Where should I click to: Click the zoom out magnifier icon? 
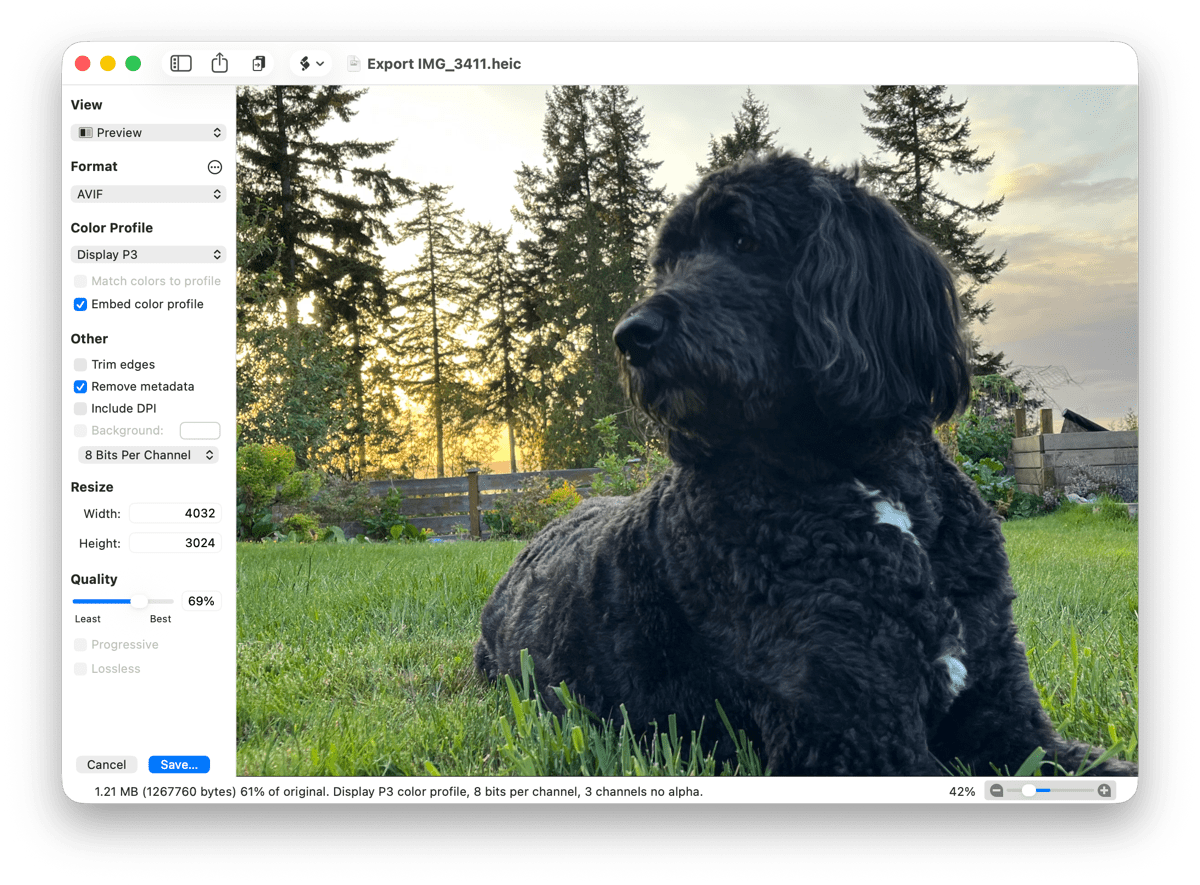click(996, 791)
